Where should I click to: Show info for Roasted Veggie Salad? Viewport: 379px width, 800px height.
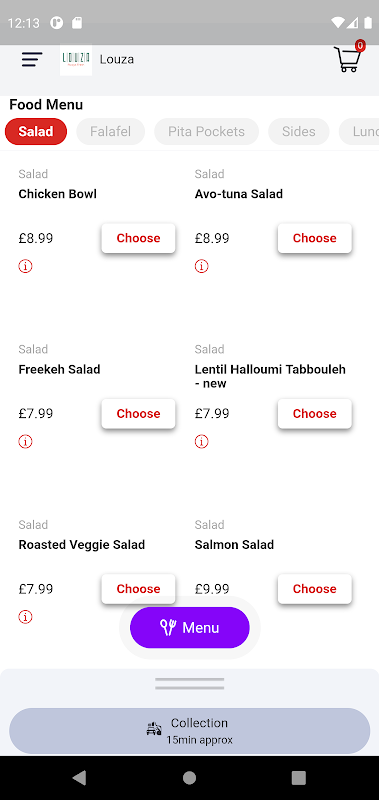26,617
